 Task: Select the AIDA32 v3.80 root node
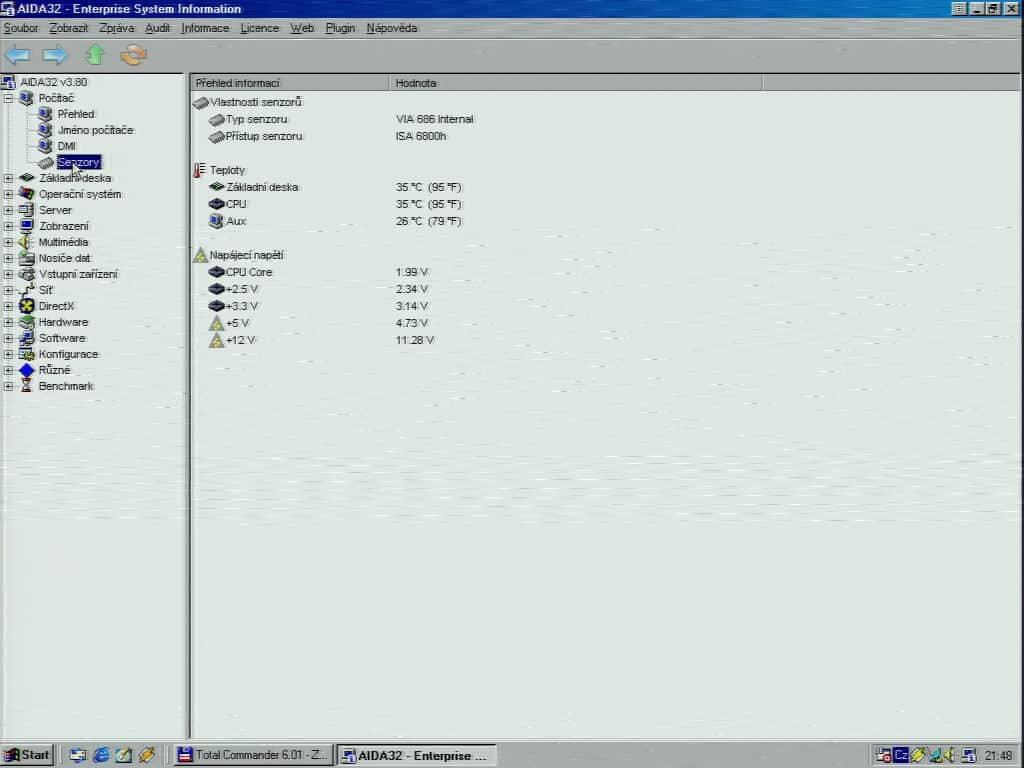click(54, 82)
